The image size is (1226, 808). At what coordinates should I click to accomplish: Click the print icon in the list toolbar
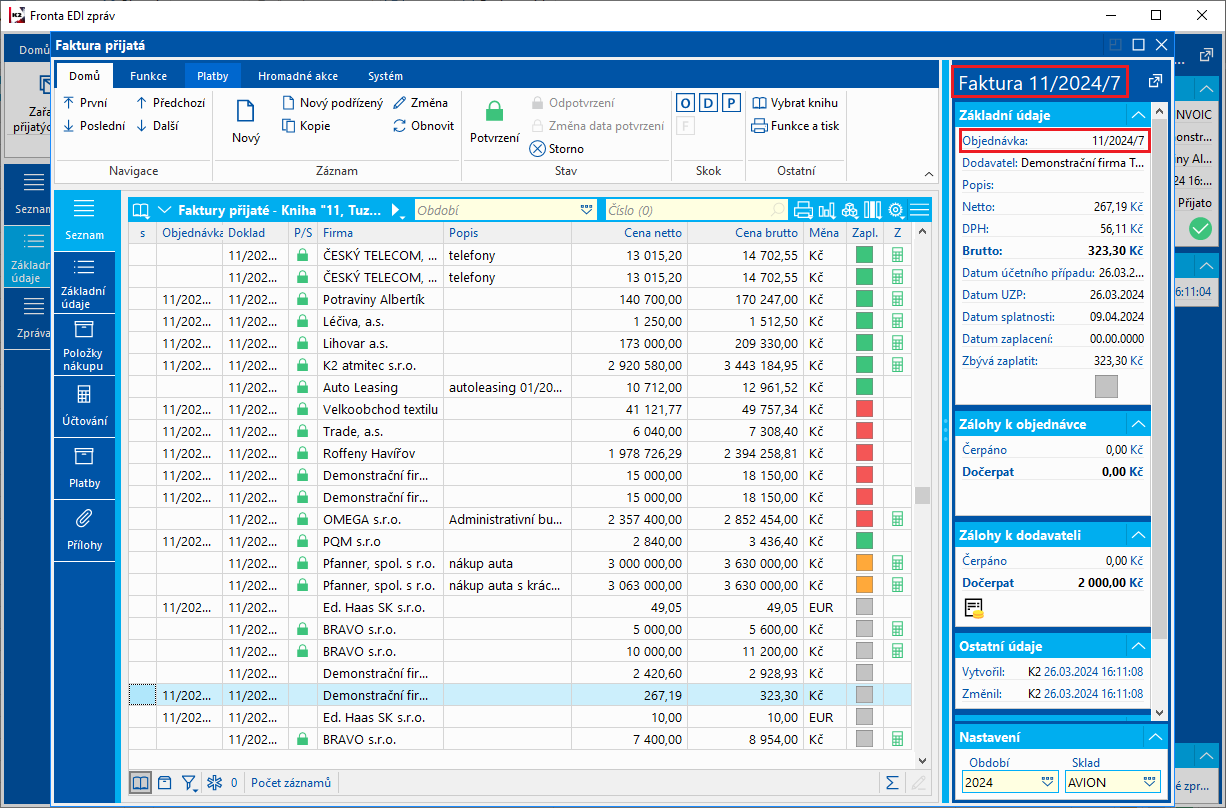[803, 210]
